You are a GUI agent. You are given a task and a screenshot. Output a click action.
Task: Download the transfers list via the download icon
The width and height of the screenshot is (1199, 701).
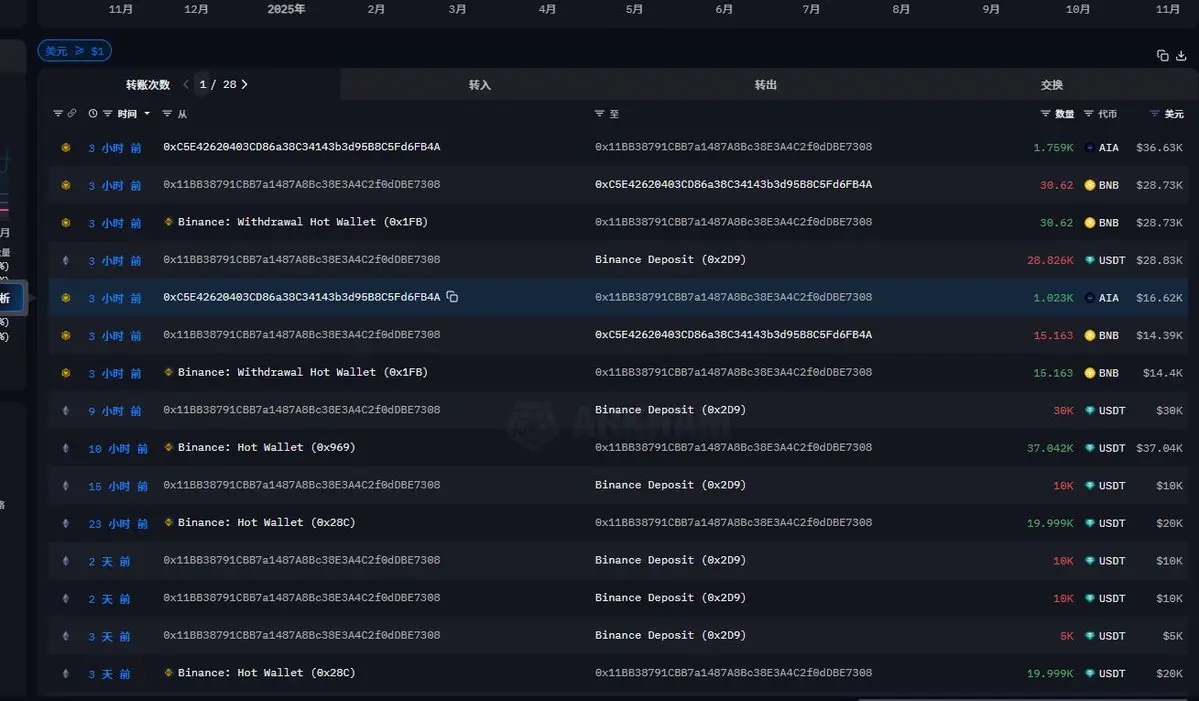tap(1181, 55)
